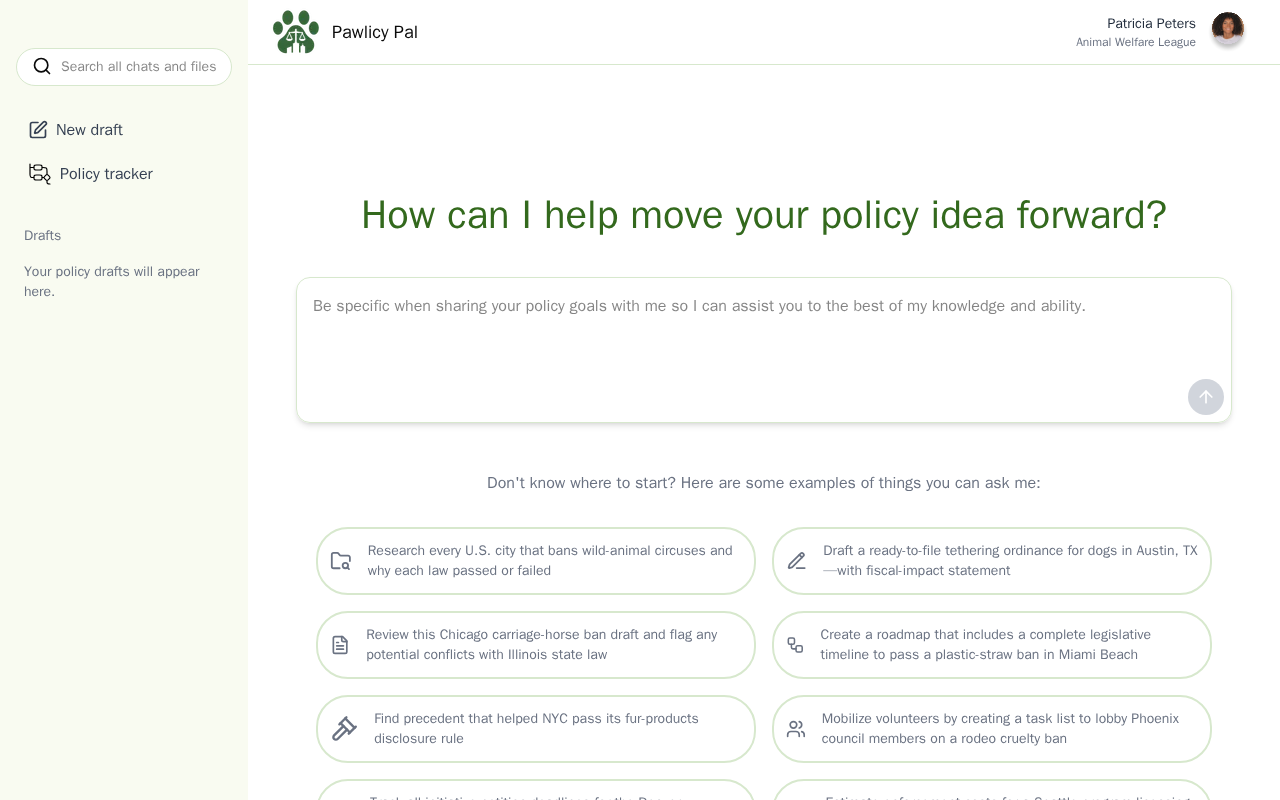Click the New draft pencil icon
1280x800 pixels.
click(38, 130)
